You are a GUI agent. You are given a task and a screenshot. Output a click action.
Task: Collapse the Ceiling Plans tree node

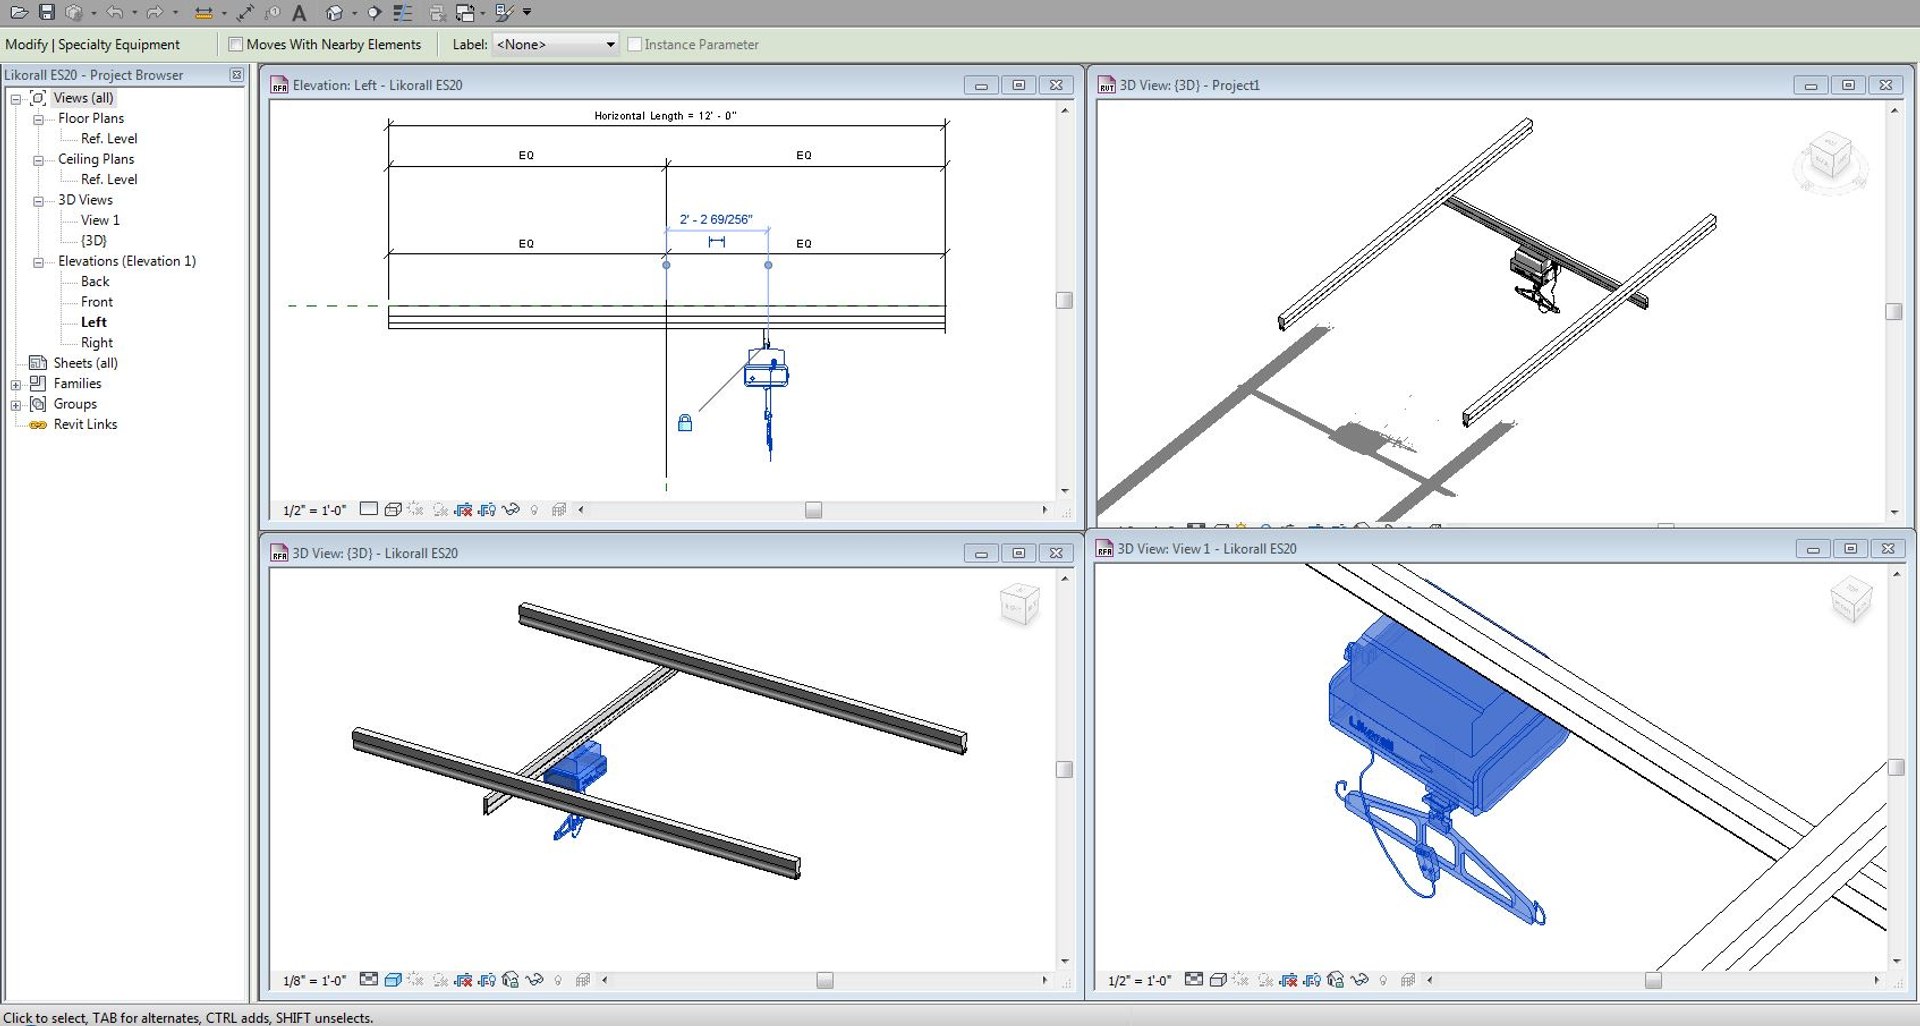(x=38, y=160)
